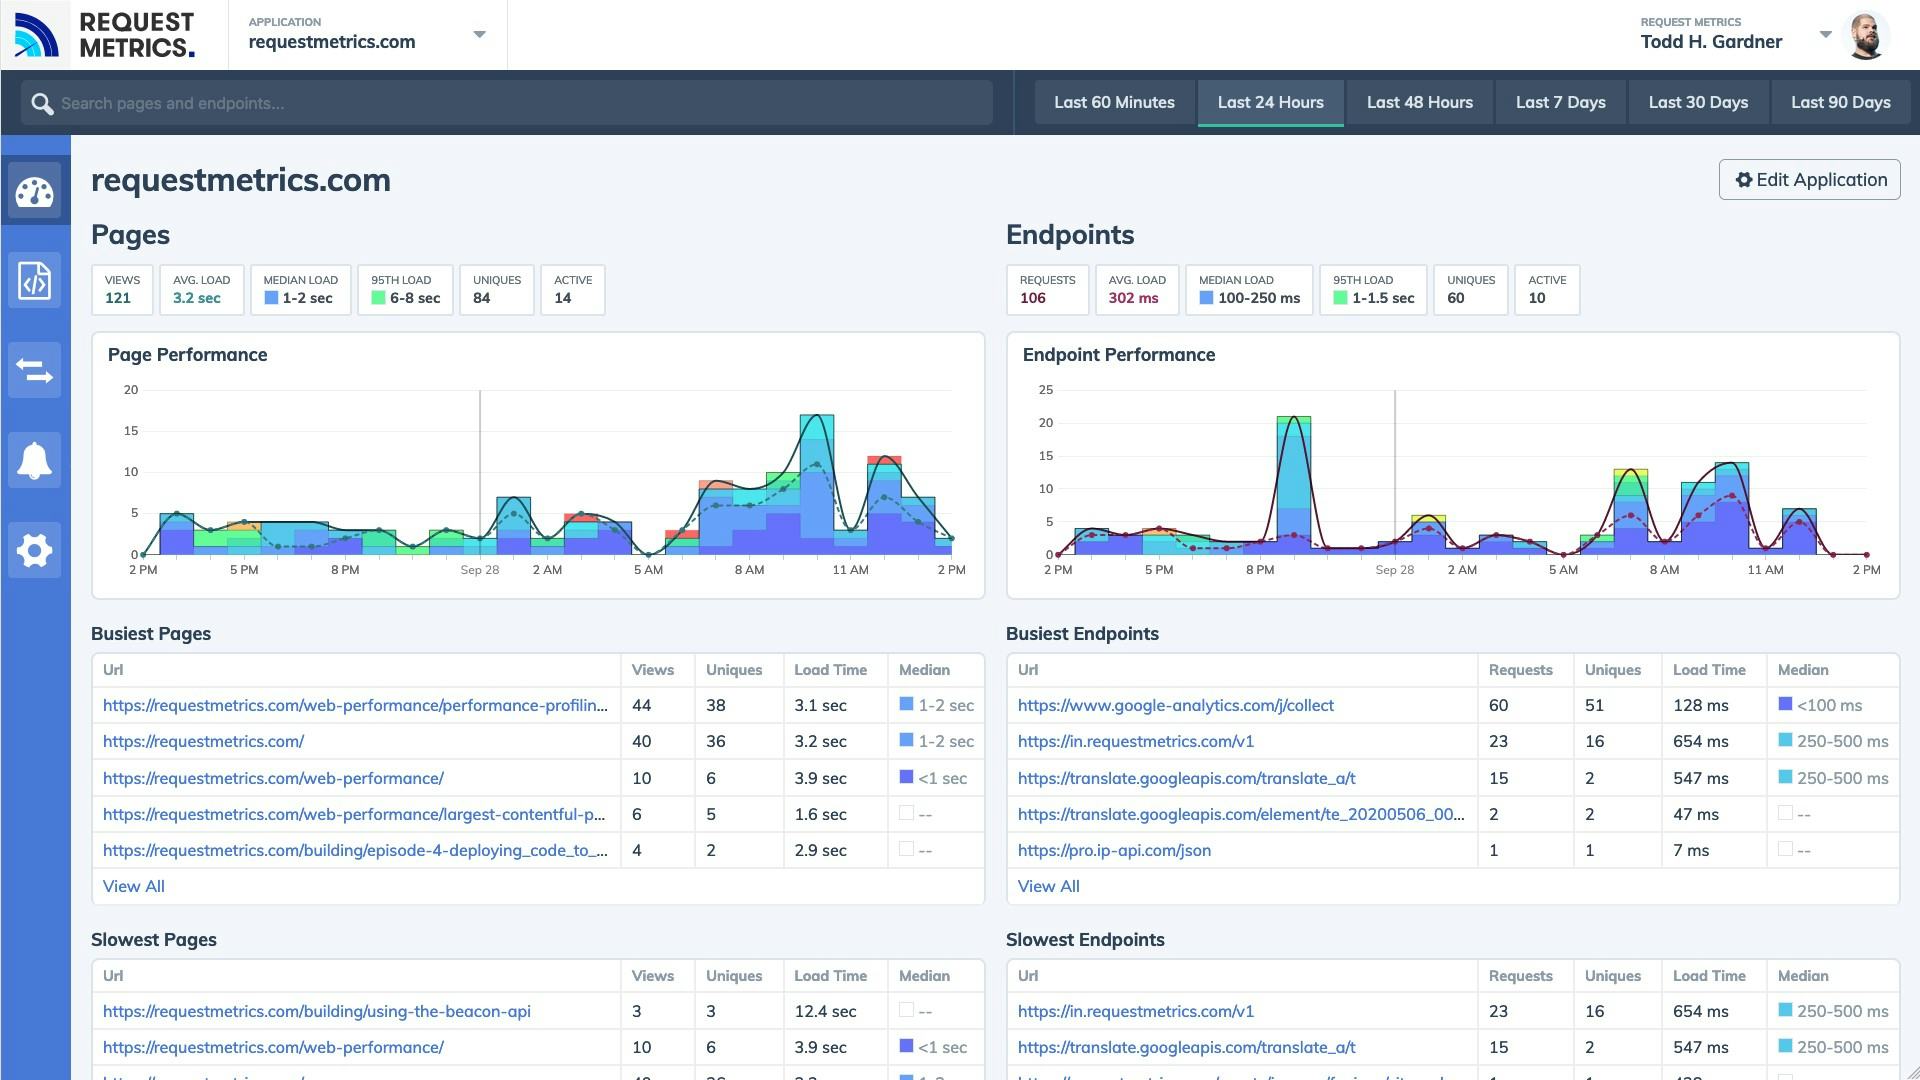Select the code document icon in the sidebar
The image size is (1920, 1080).
tap(35, 280)
